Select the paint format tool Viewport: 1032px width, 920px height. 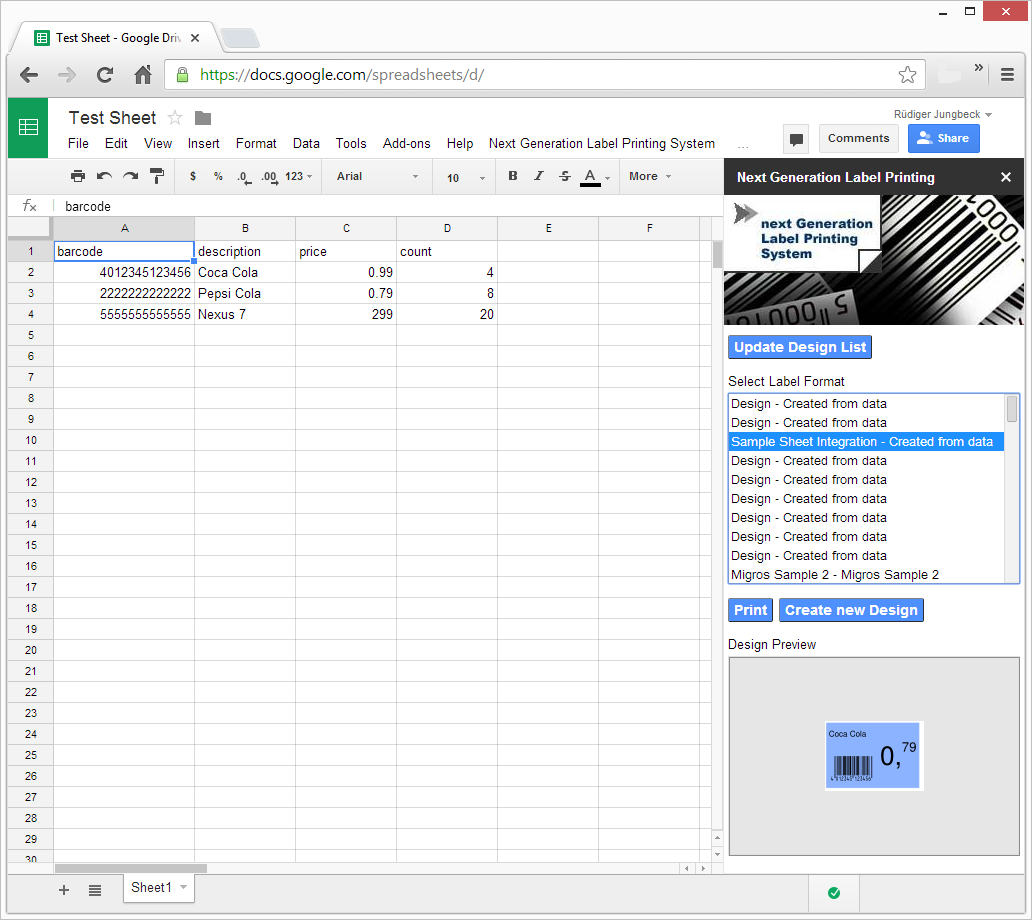(157, 176)
